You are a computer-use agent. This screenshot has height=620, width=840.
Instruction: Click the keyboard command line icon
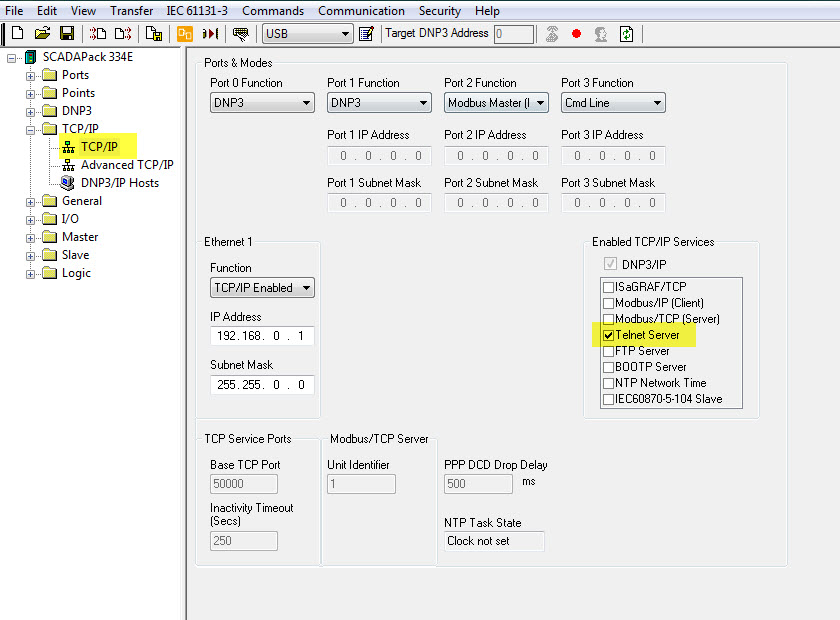[241, 34]
